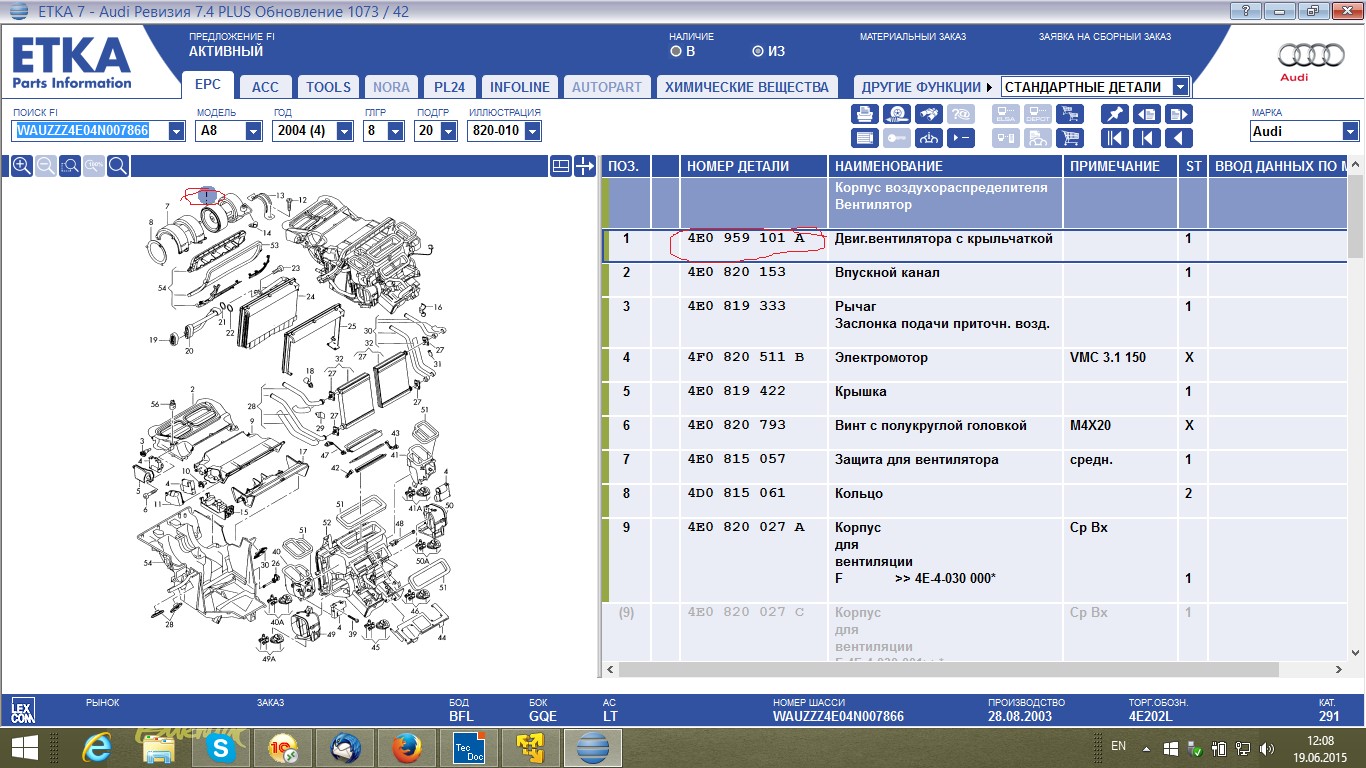
Task: Click the print icon in toolbar
Action: (x=865, y=114)
